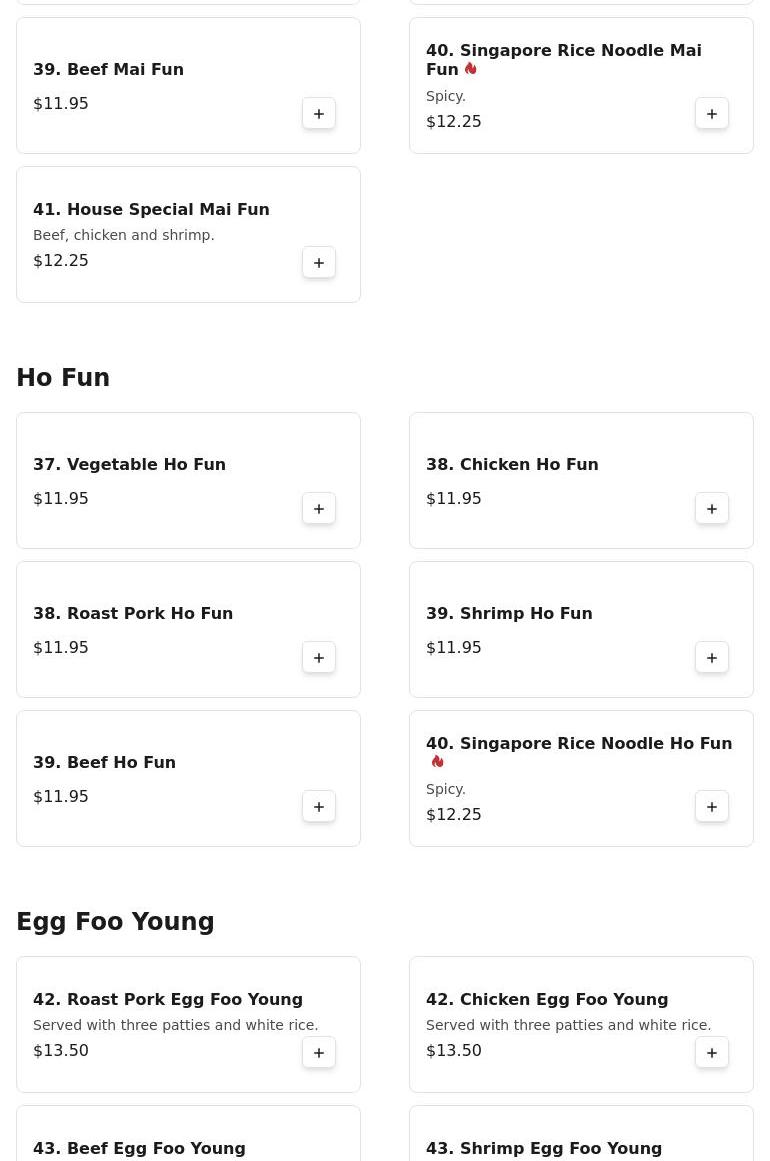This screenshot has width=770, height=1161.
Task: Add 40. Singapore Rice Noodle Mai Fun
Action: pyautogui.click(x=712, y=113)
